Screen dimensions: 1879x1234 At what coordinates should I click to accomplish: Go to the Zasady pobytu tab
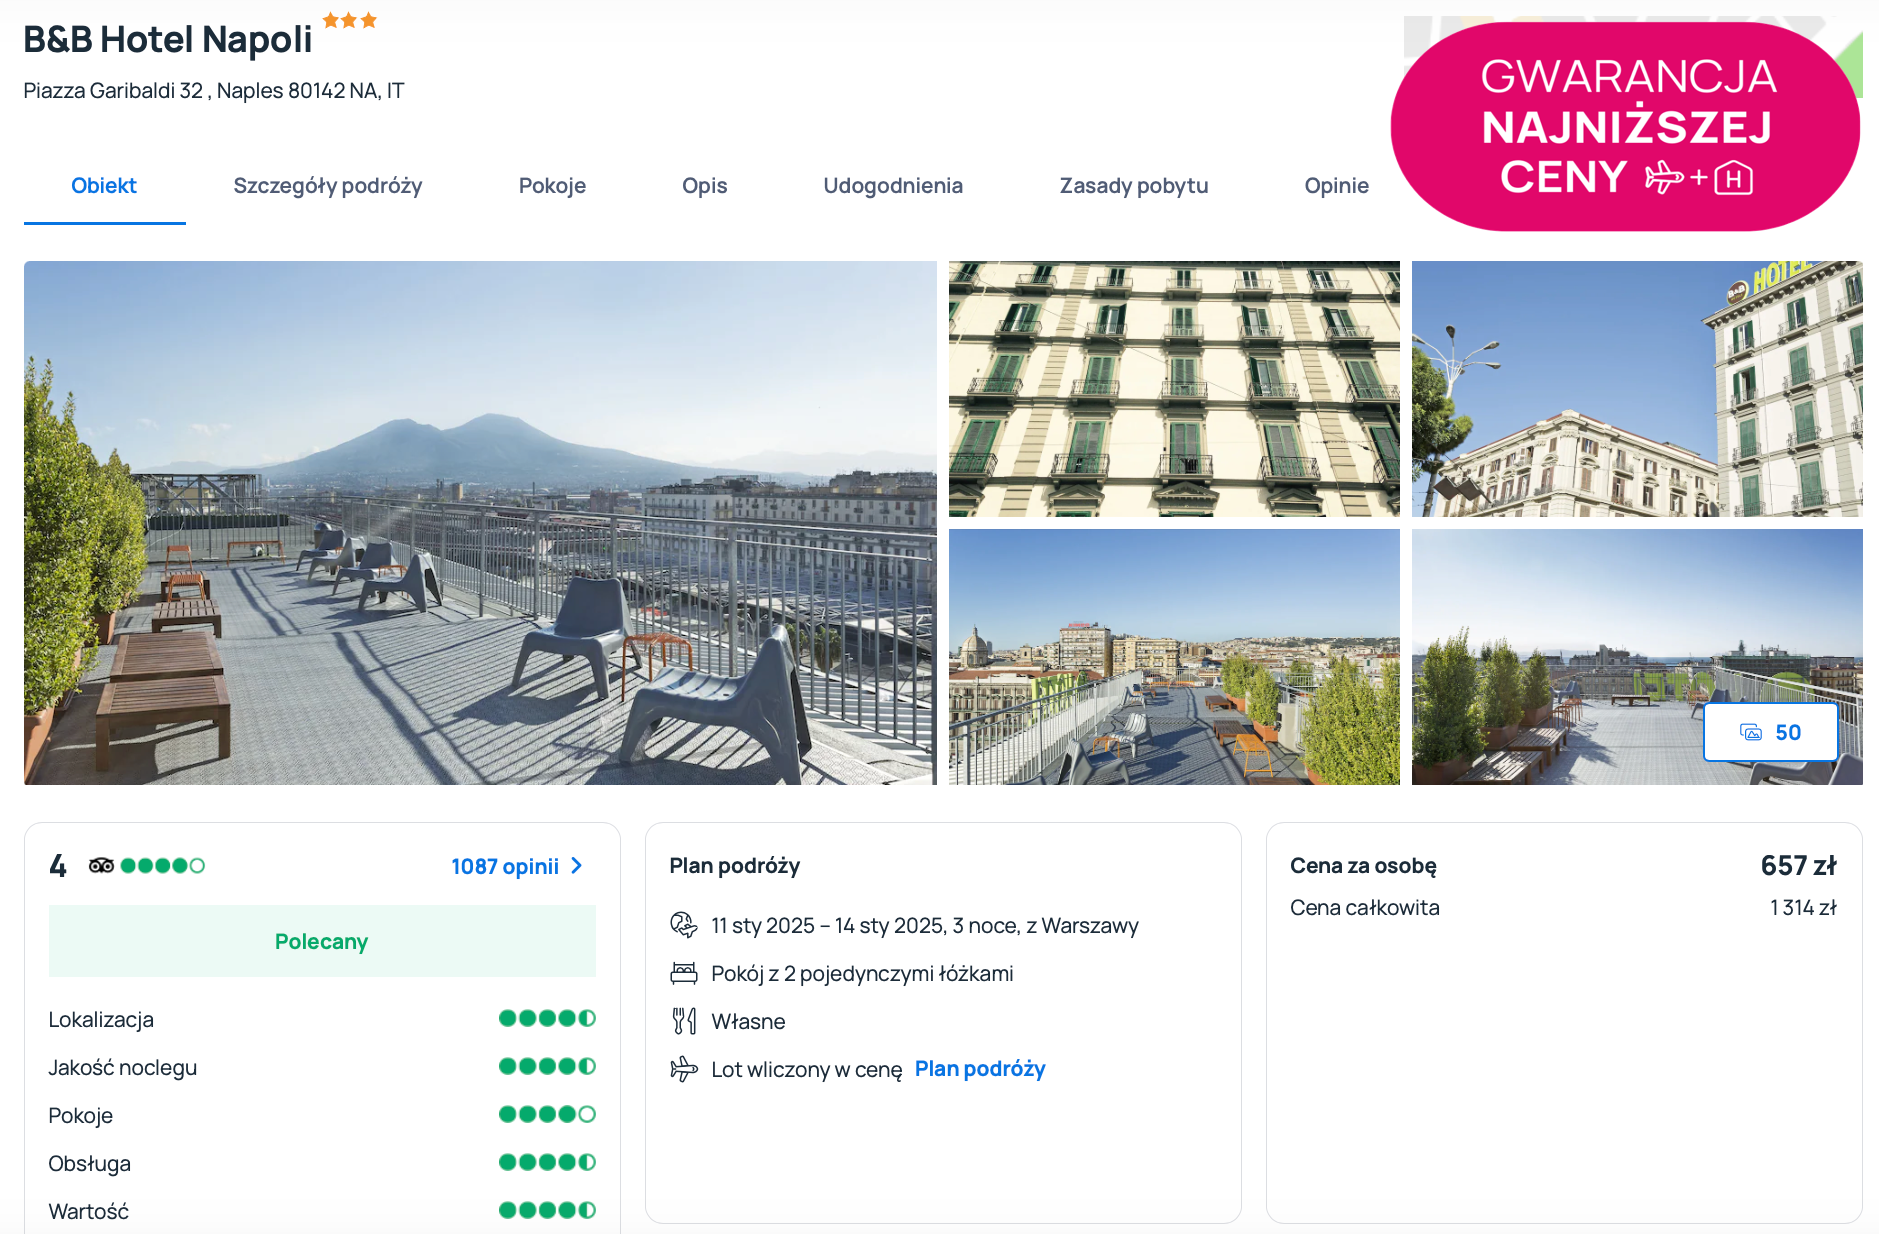[1133, 186]
